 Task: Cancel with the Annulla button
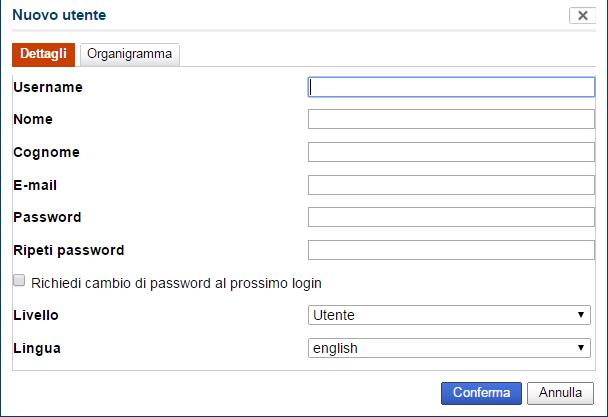click(561, 393)
